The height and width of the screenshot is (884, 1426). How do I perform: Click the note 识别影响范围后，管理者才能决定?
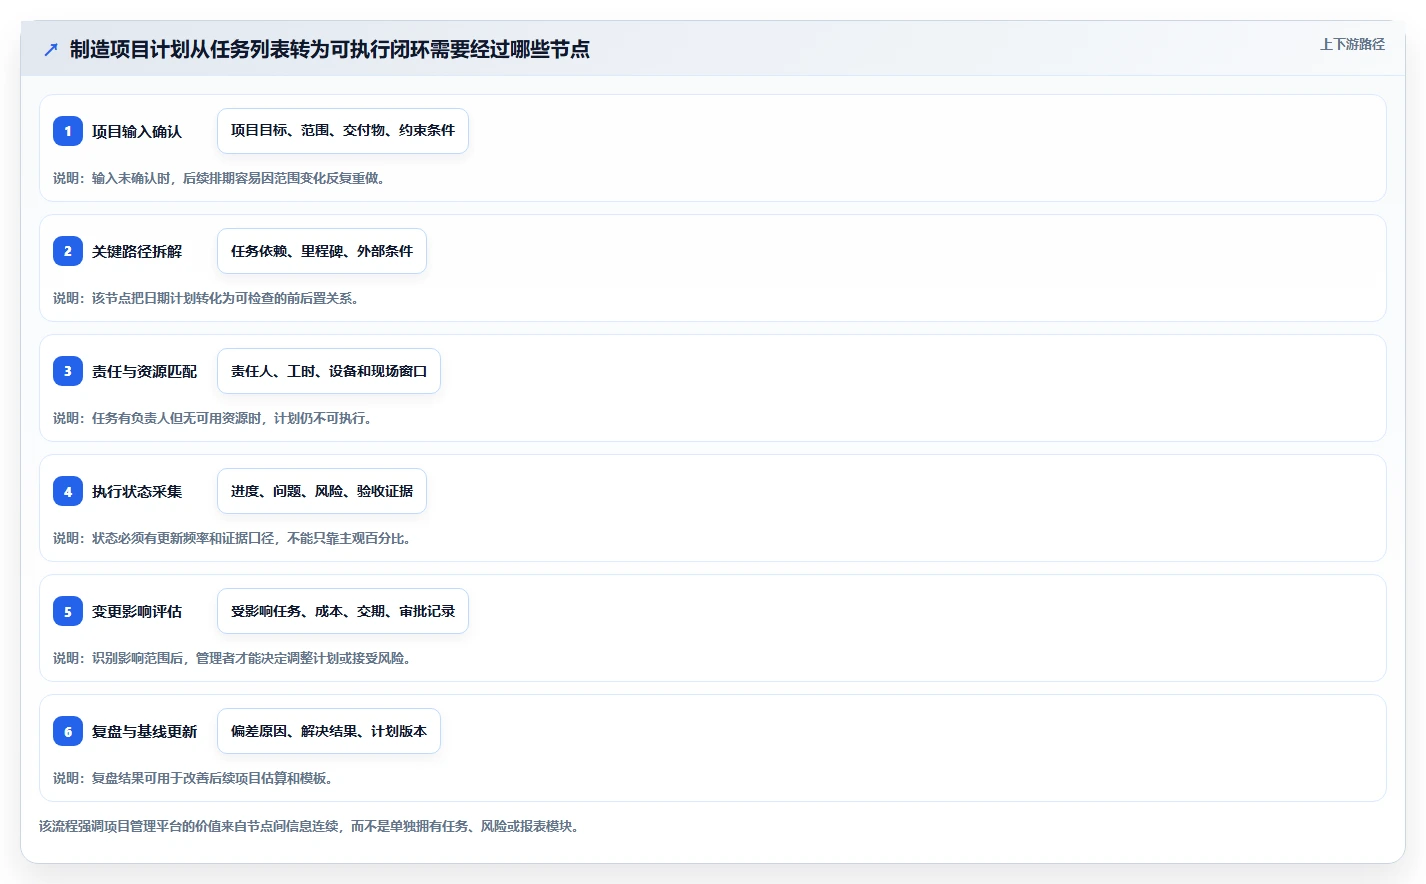point(232,658)
